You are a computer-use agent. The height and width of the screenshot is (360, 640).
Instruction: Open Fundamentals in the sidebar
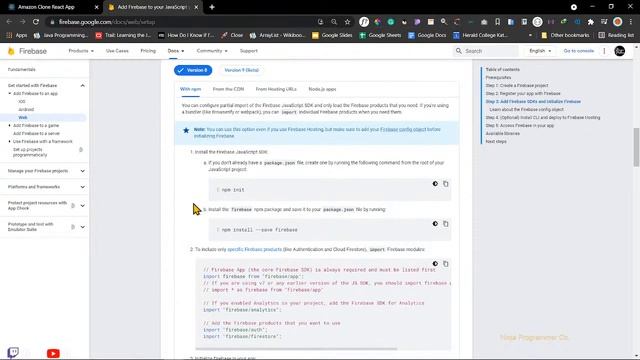22,69
